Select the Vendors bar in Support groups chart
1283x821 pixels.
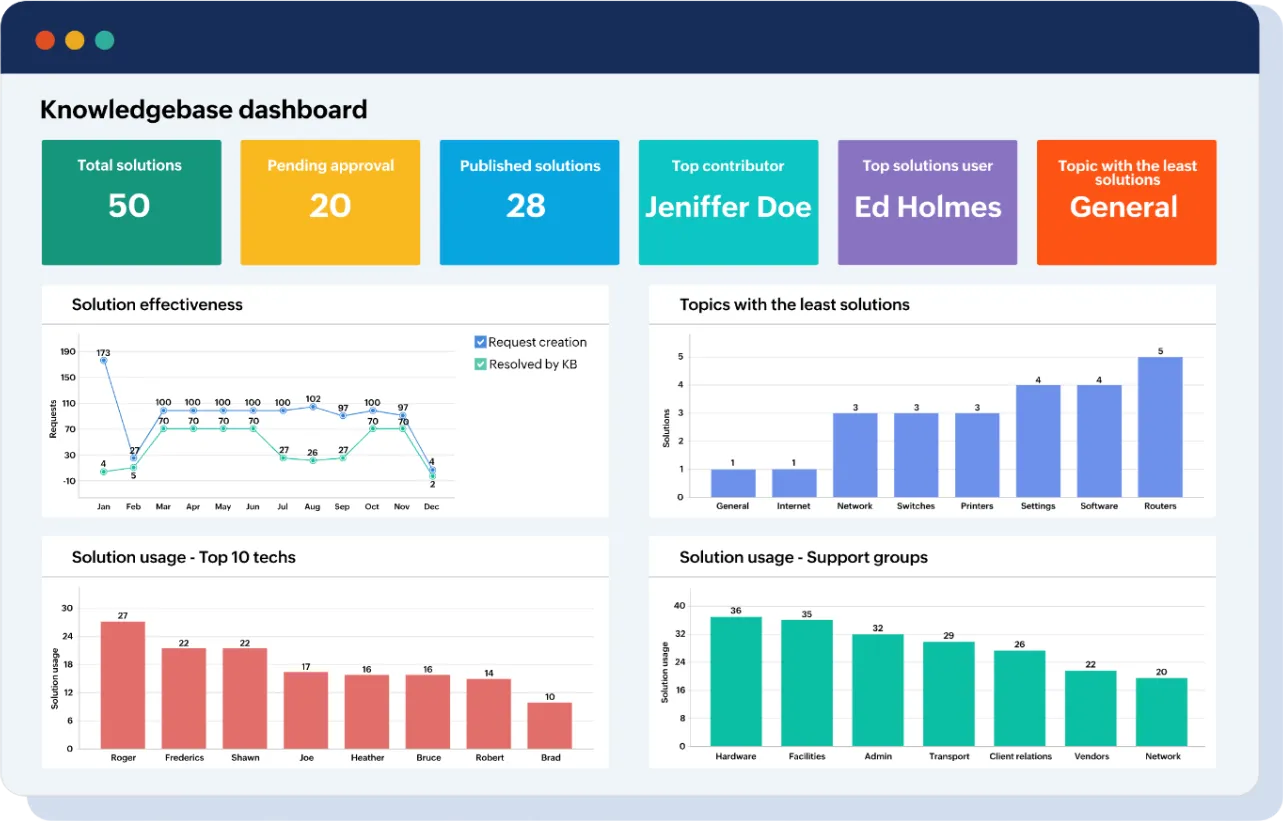click(x=1091, y=708)
